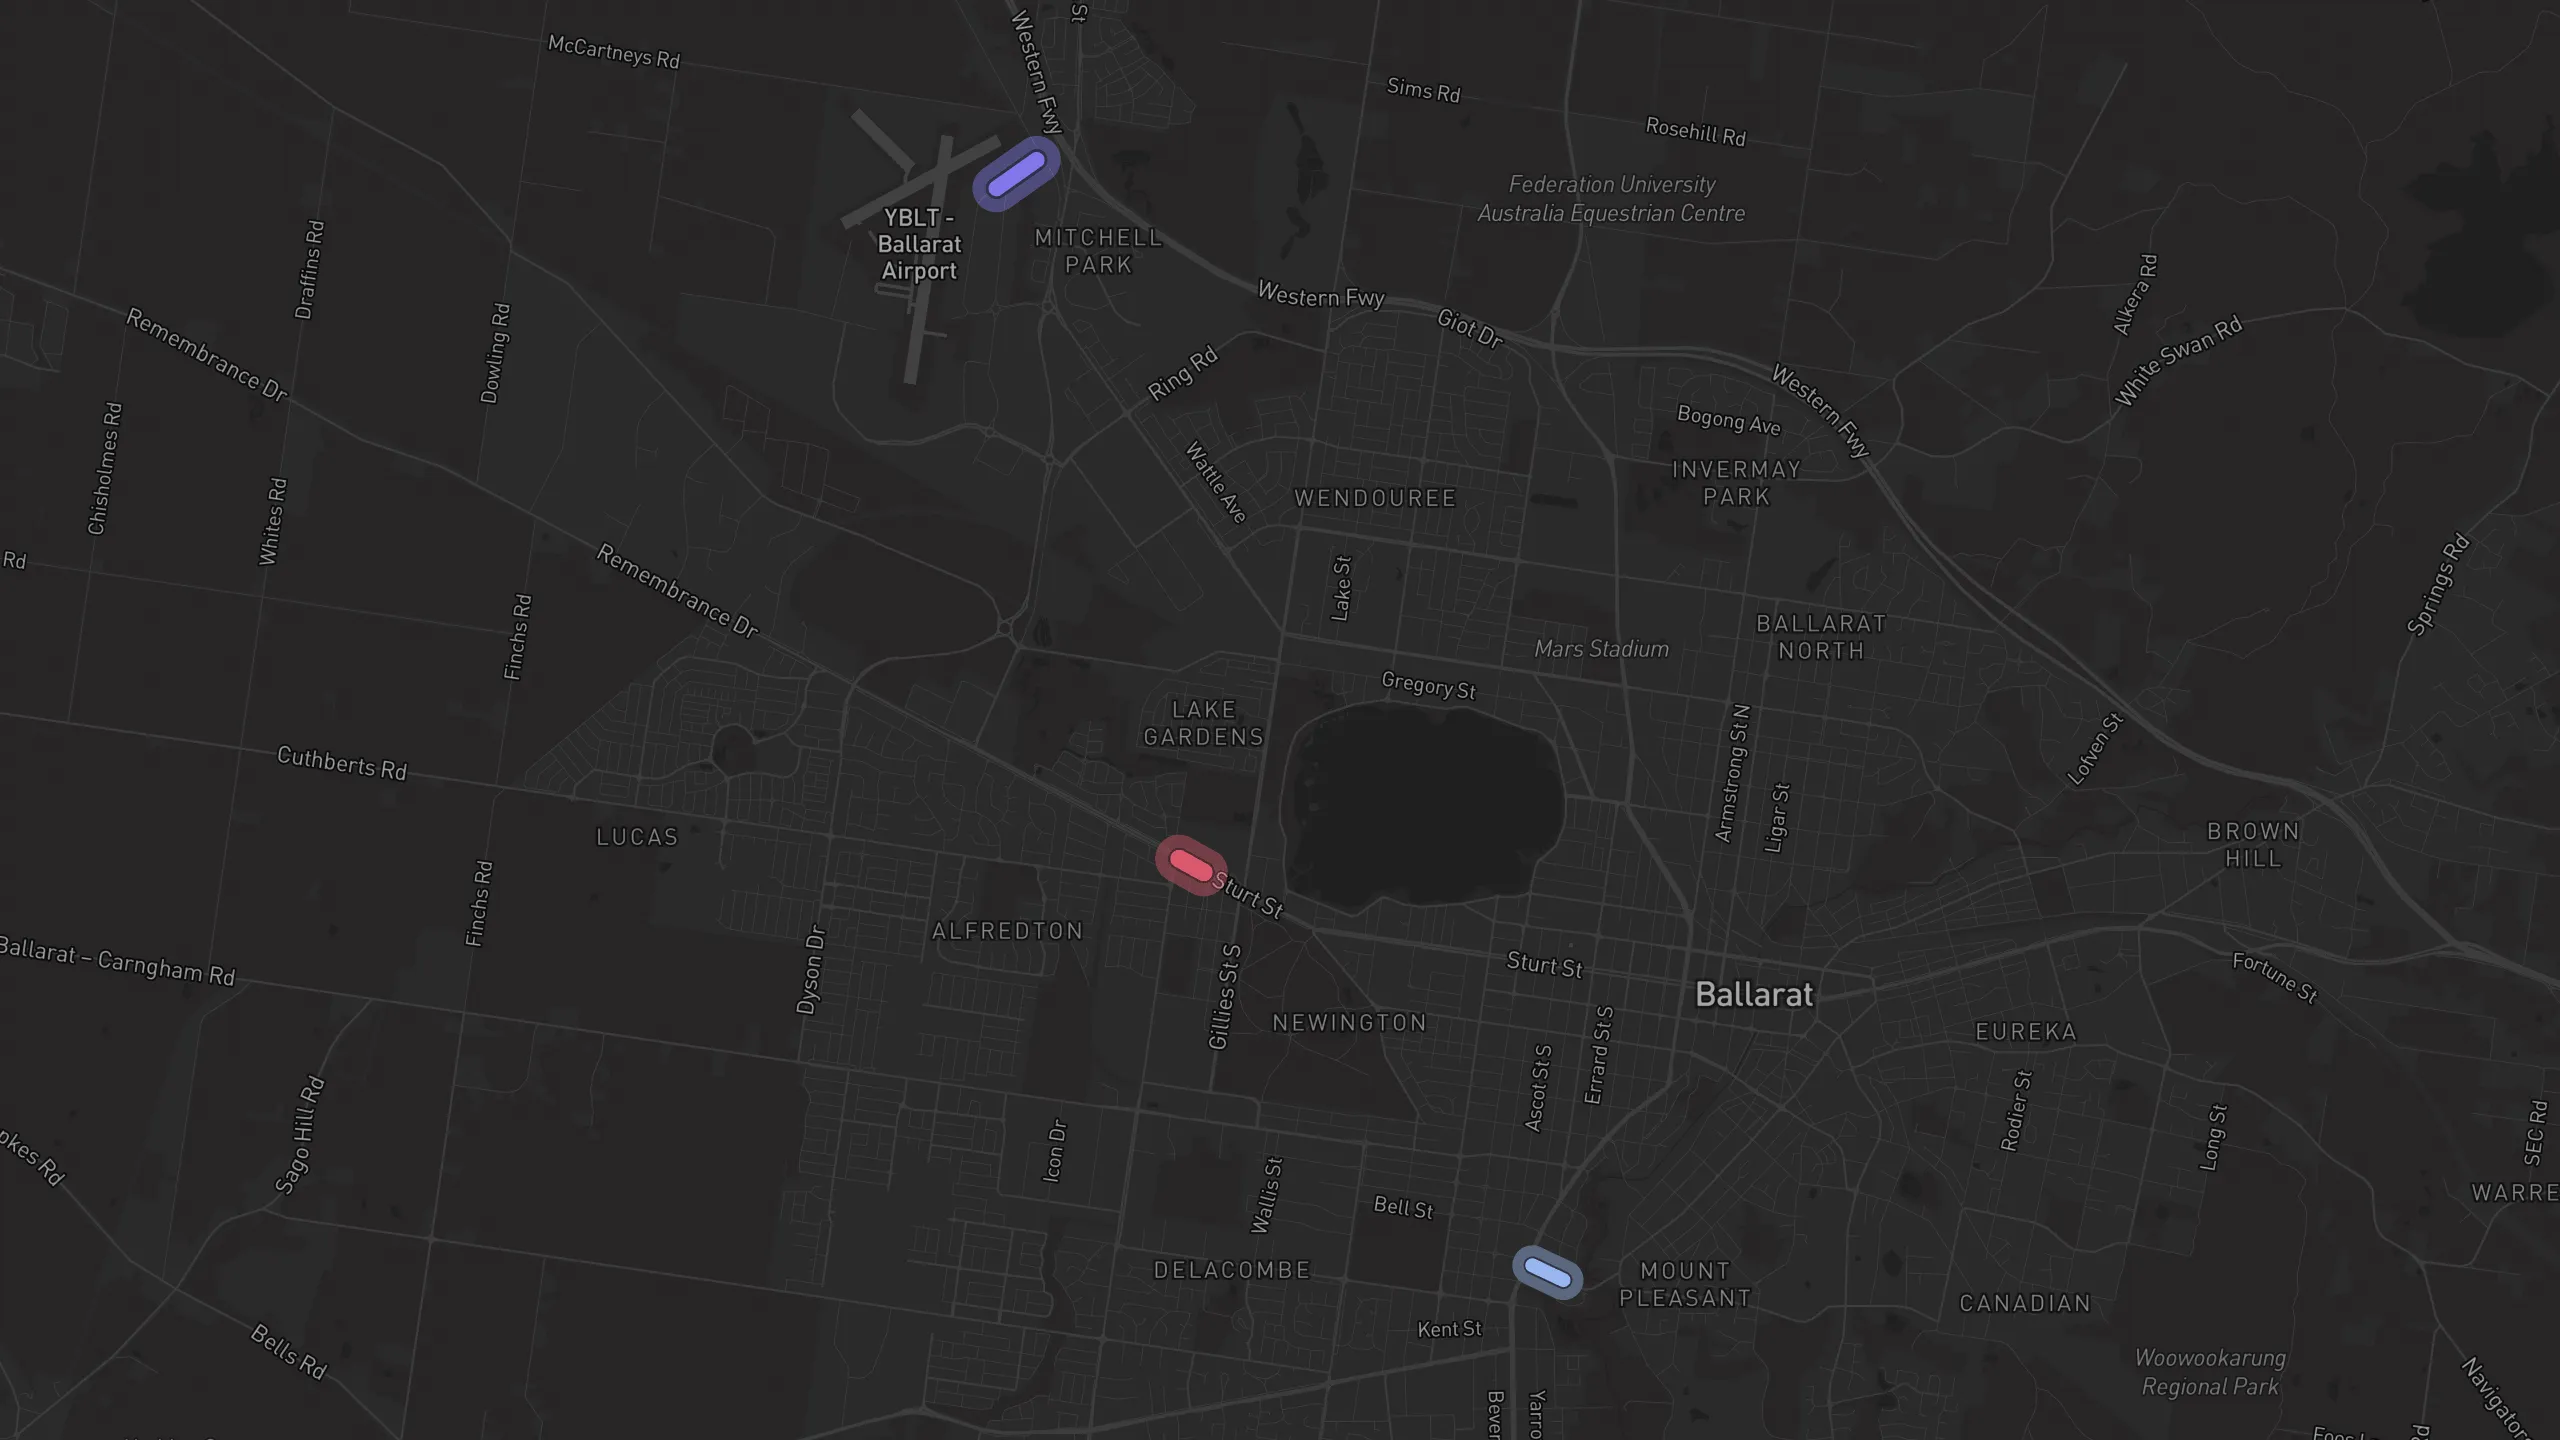This screenshot has width=2560, height=1440.
Task: Click the Wattle Ave label
Action: (1216, 482)
